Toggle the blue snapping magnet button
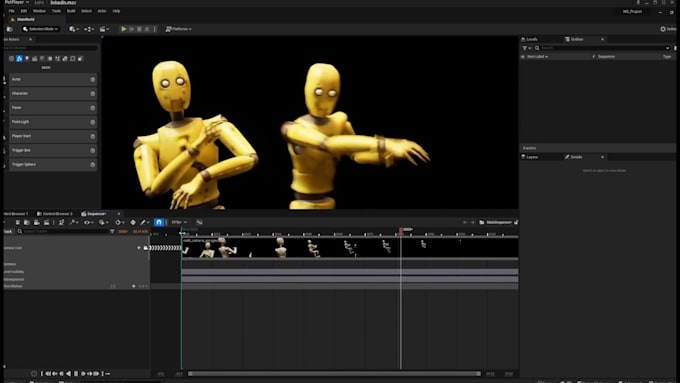 (159, 223)
